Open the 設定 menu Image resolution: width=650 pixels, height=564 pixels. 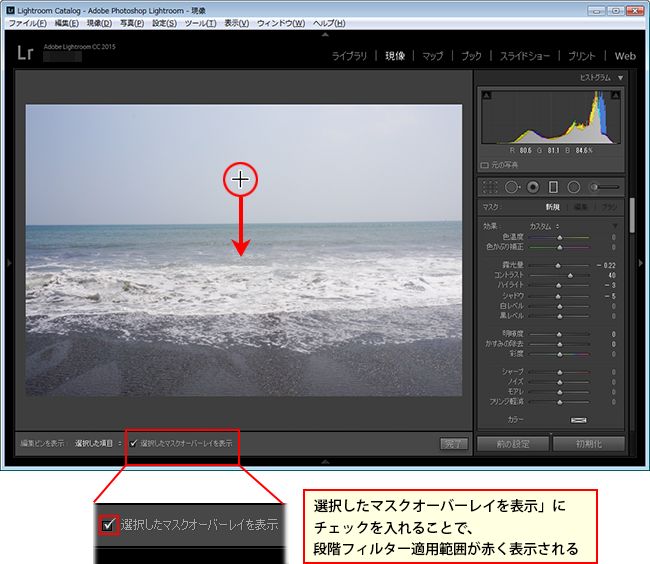point(164,23)
